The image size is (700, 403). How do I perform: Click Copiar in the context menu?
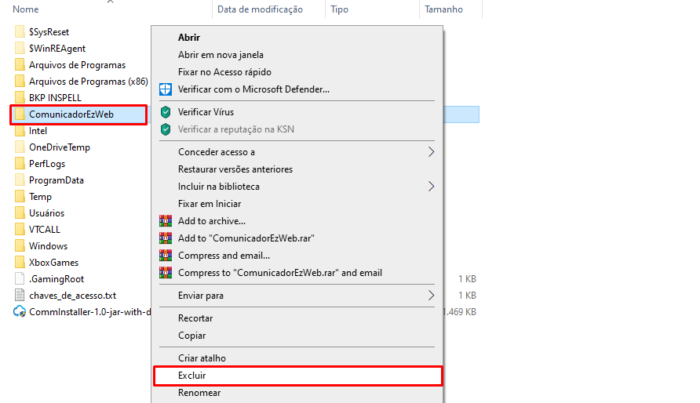click(192, 335)
